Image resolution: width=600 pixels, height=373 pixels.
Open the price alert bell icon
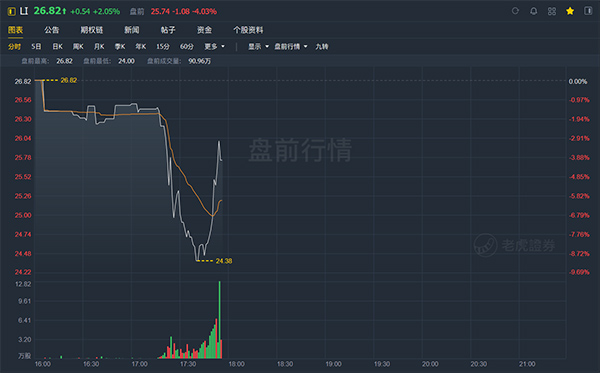point(533,11)
